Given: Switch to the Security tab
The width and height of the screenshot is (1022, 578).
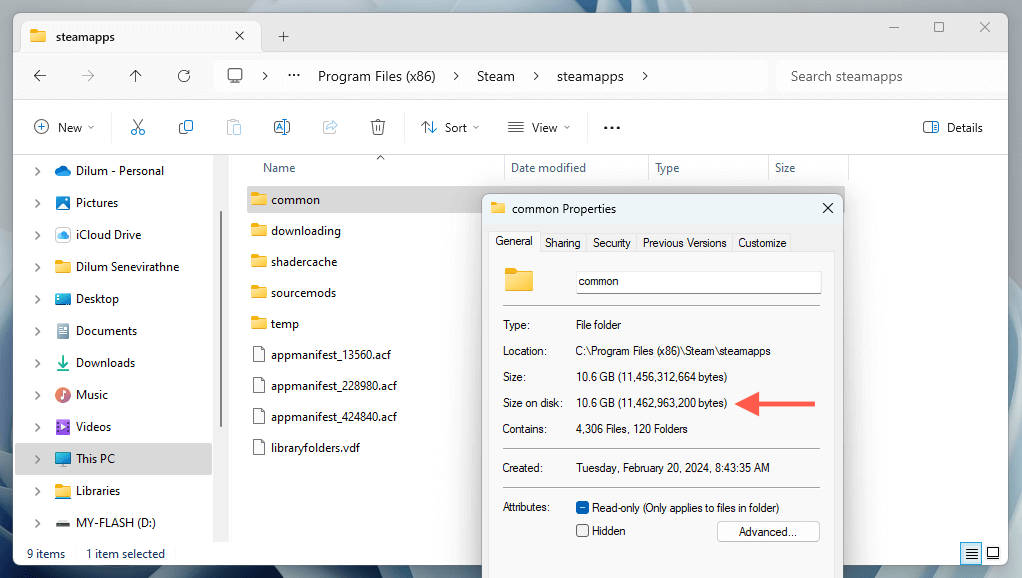Looking at the screenshot, I should (x=611, y=243).
